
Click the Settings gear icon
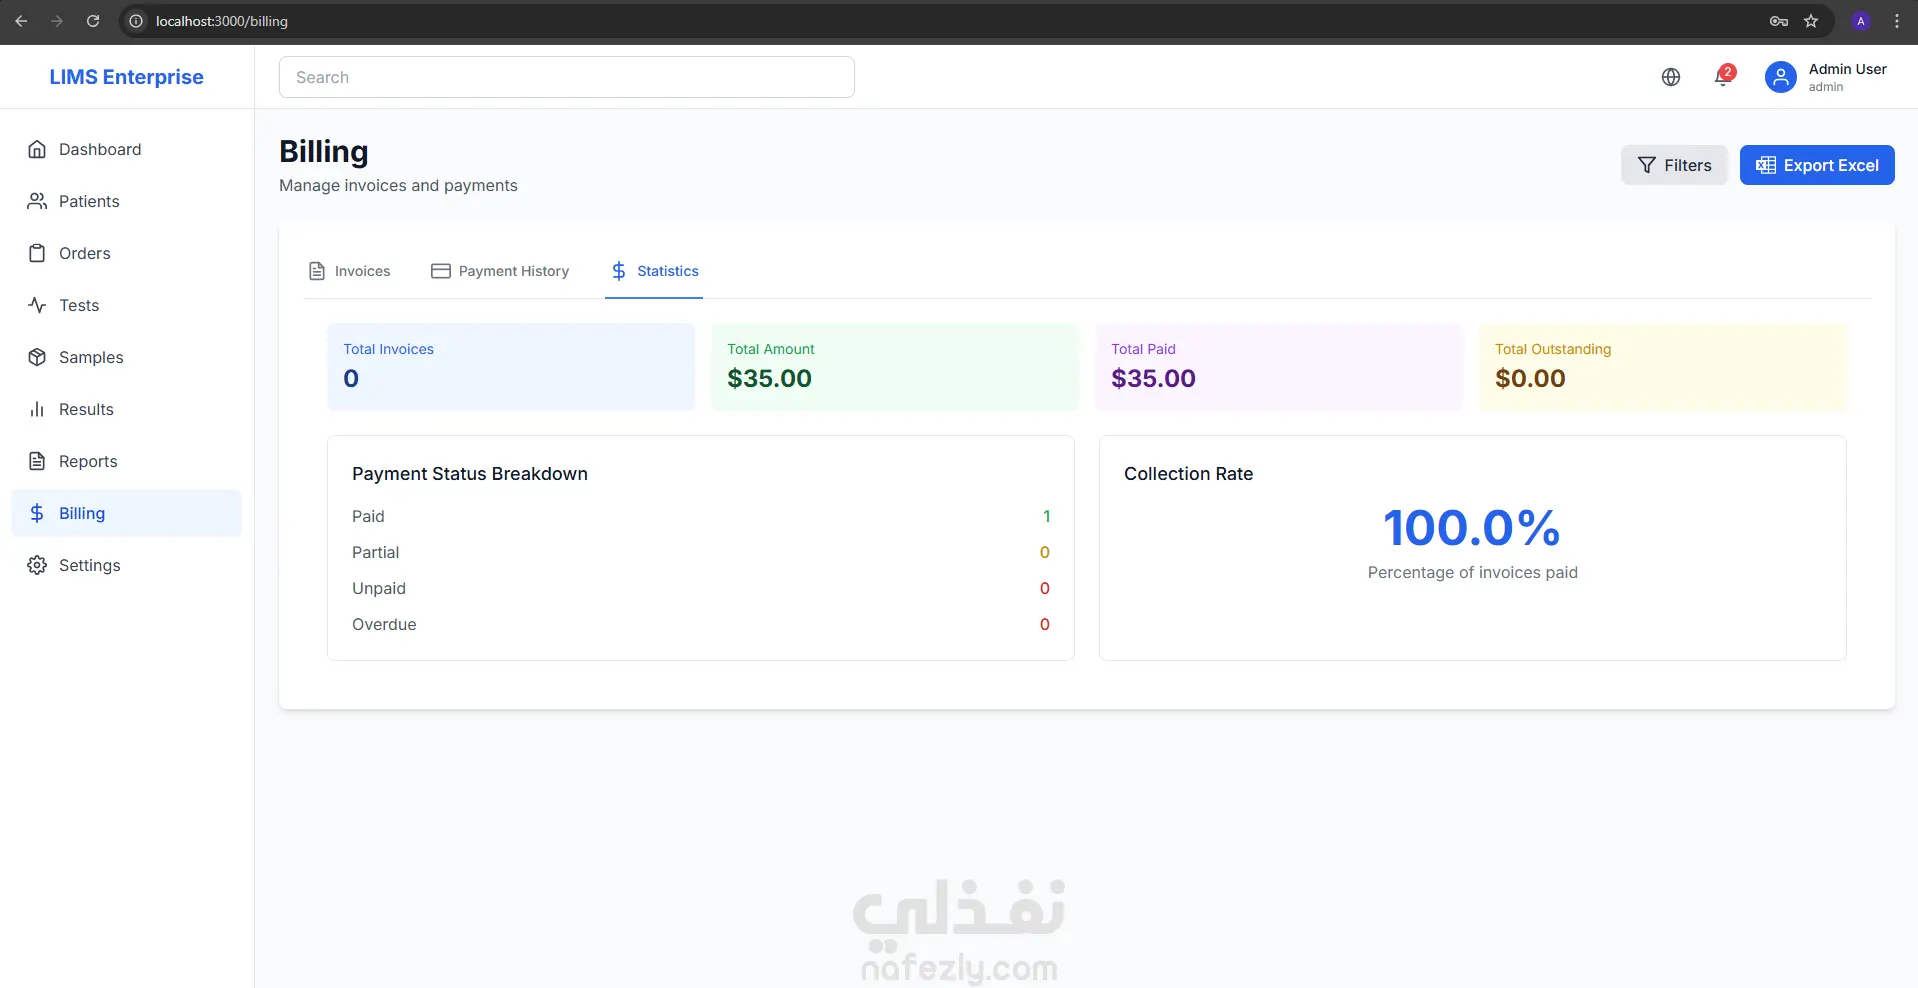[37, 565]
